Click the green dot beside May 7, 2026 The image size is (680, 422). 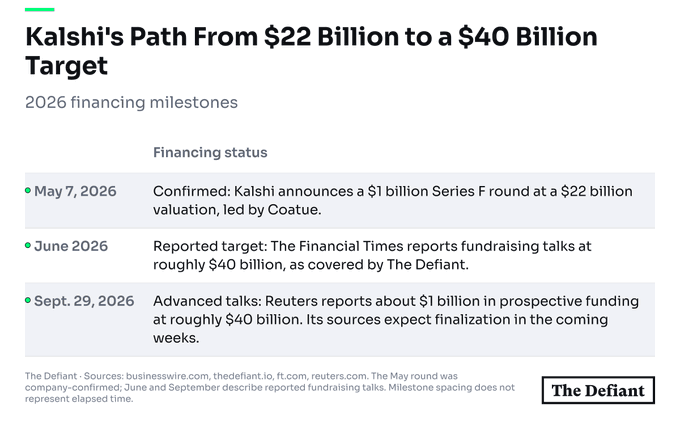pos(28,190)
